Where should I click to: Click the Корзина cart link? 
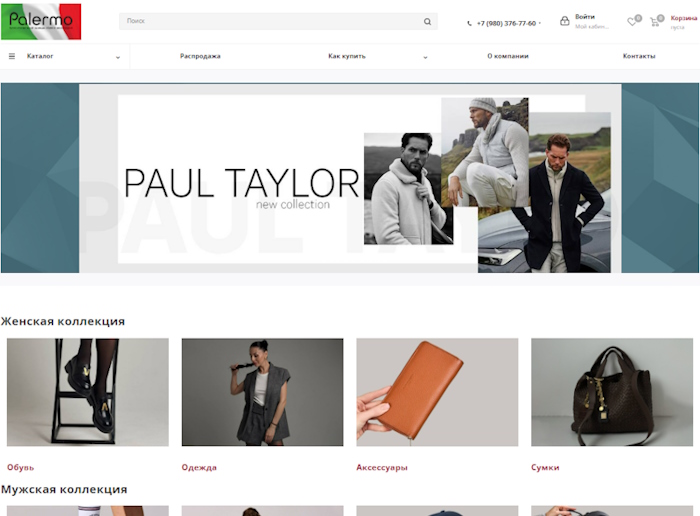pyautogui.click(x=684, y=17)
